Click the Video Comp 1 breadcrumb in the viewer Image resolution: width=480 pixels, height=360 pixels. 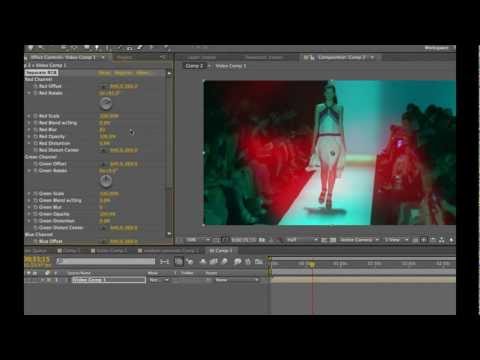point(231,66)
